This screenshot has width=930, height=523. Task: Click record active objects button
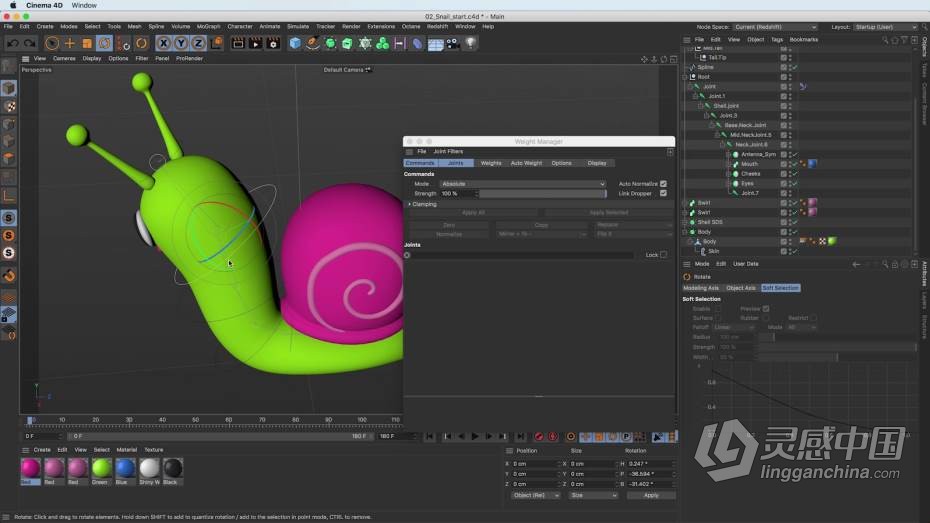539,436
